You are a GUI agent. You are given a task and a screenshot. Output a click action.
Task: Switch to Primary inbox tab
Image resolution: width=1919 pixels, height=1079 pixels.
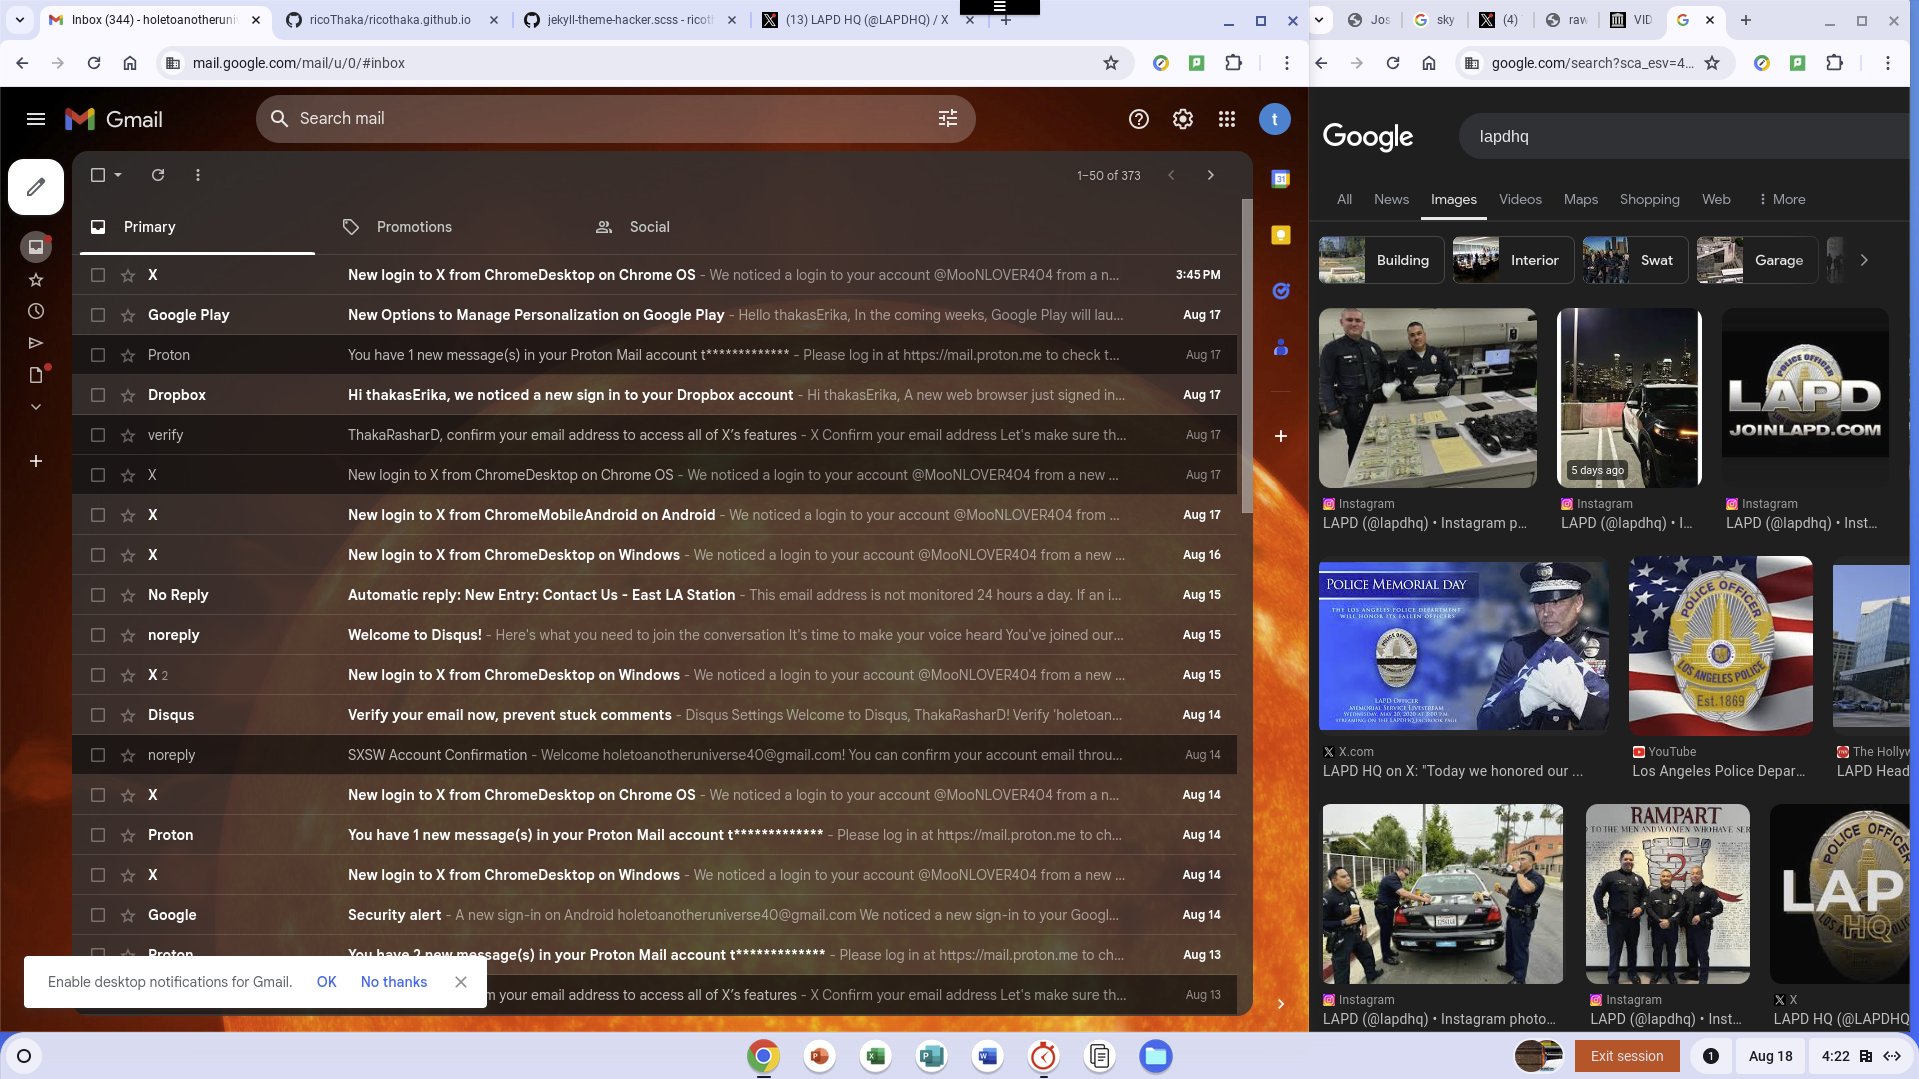tap(198, 227)
